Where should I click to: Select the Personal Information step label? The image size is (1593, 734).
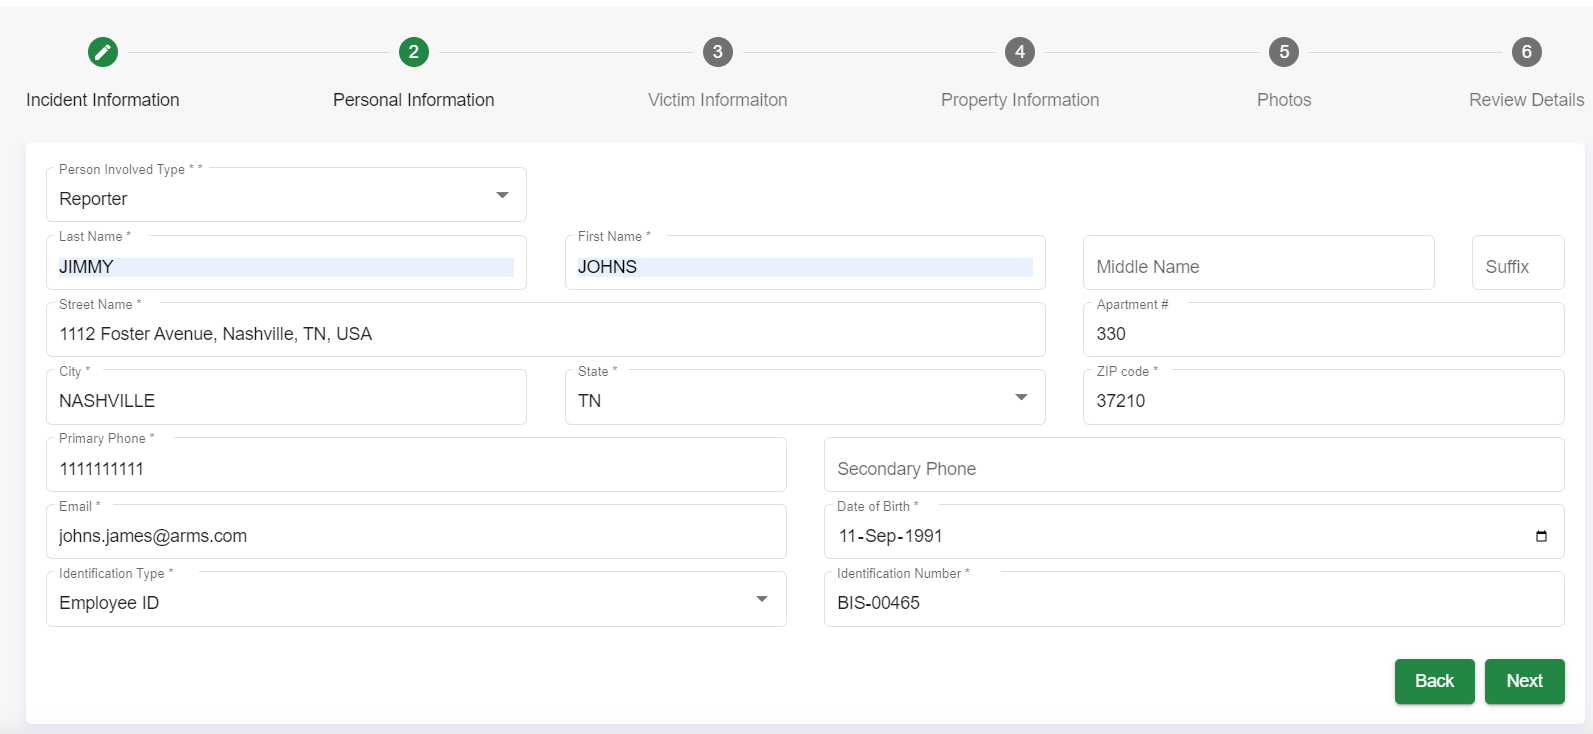[414, 100]
